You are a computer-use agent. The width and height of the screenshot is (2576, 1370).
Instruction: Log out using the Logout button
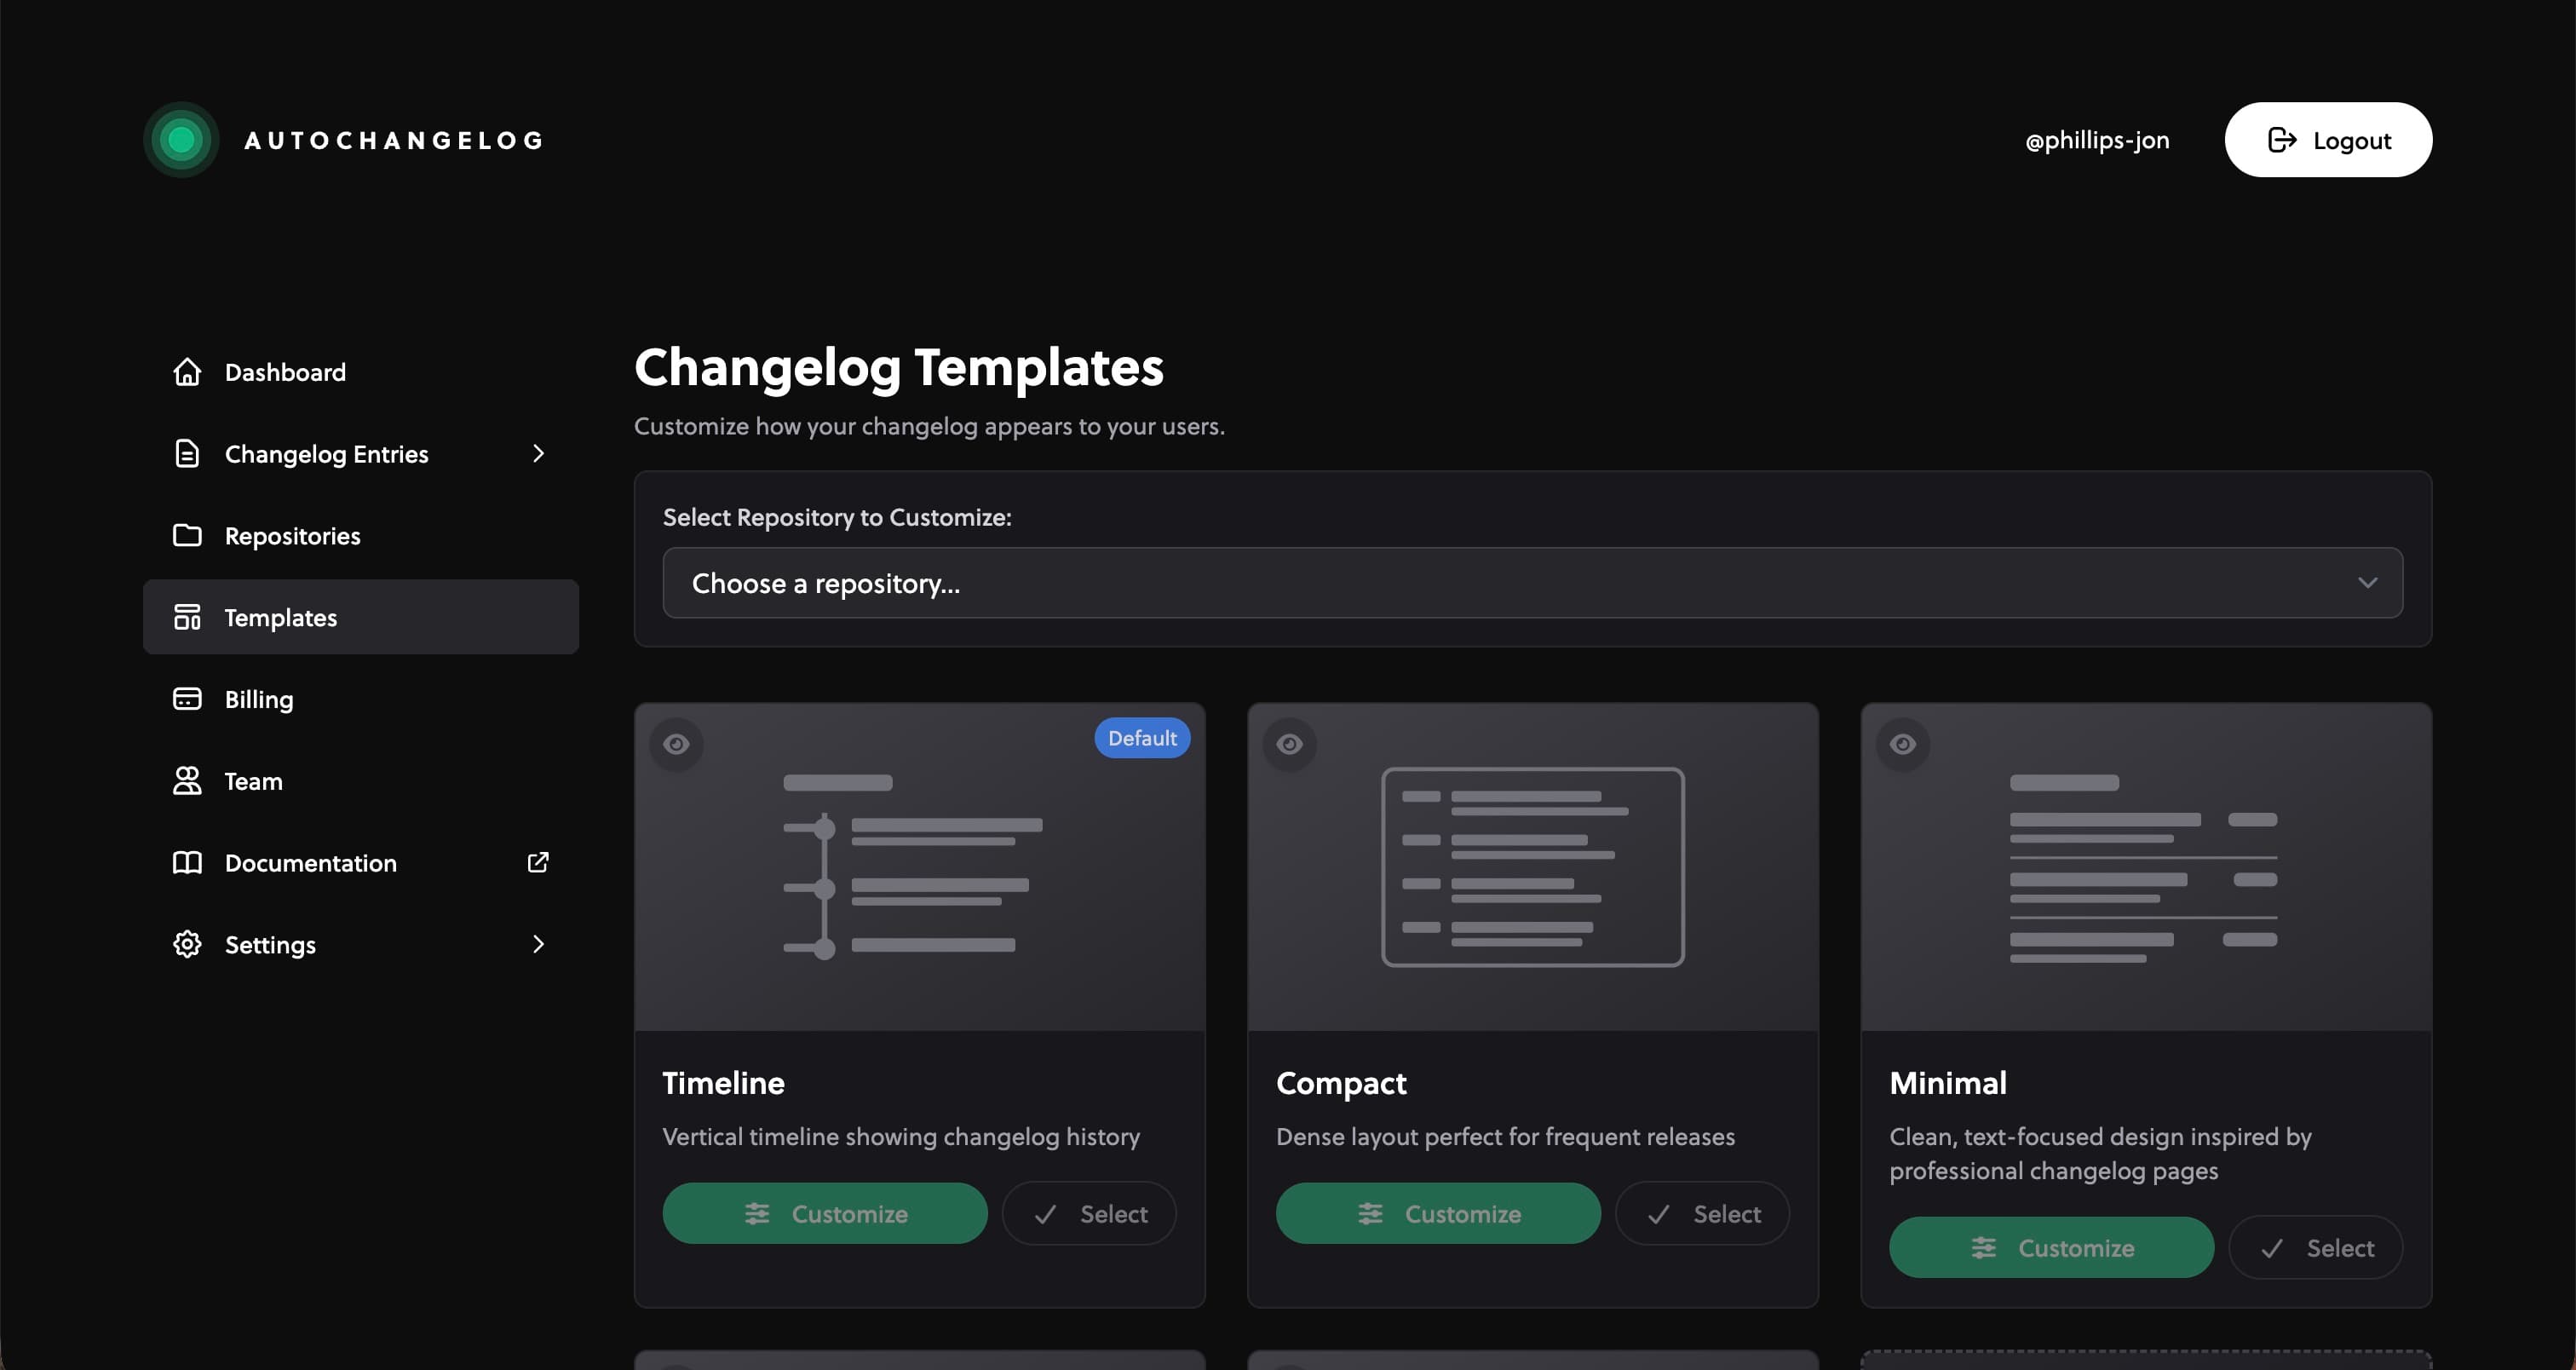[2328, 140]
